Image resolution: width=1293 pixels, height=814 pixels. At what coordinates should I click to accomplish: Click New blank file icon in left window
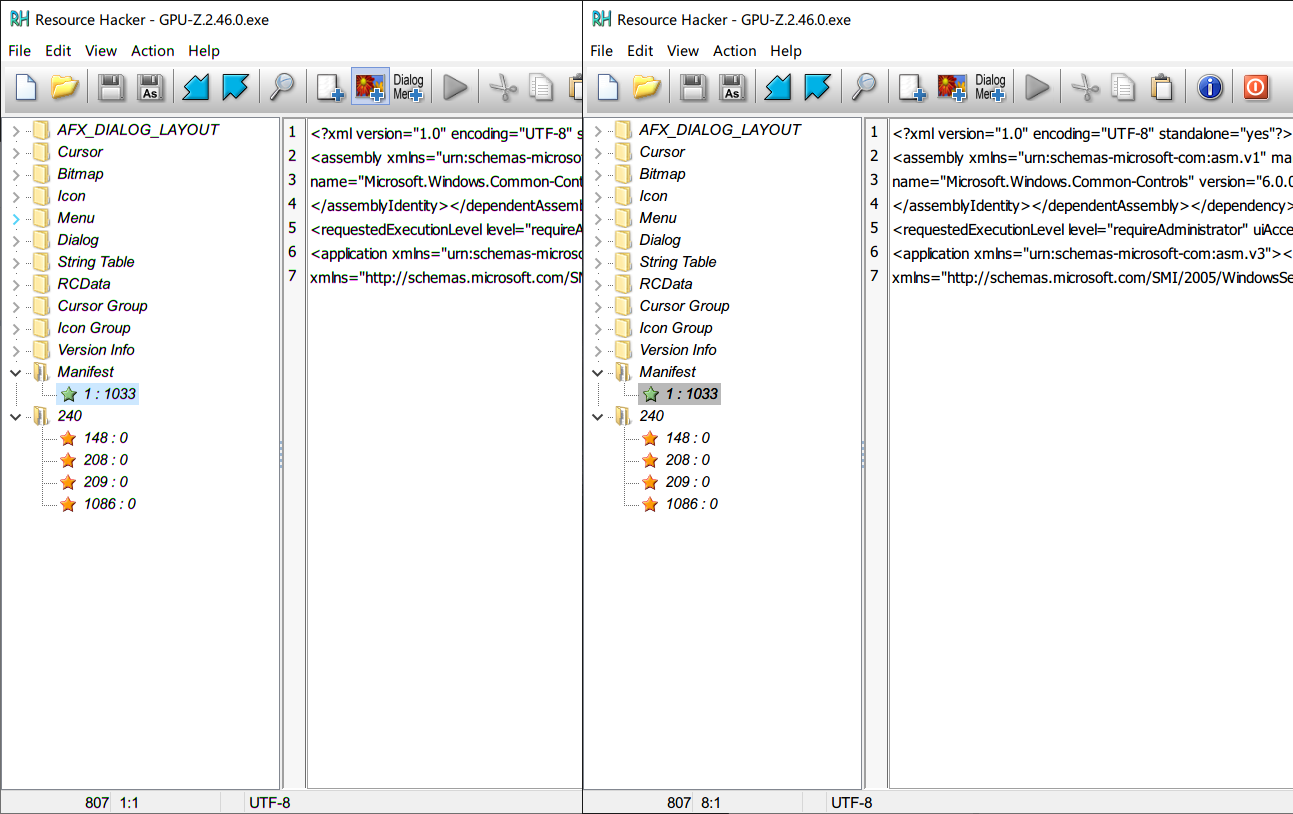[x=26, y=87]
